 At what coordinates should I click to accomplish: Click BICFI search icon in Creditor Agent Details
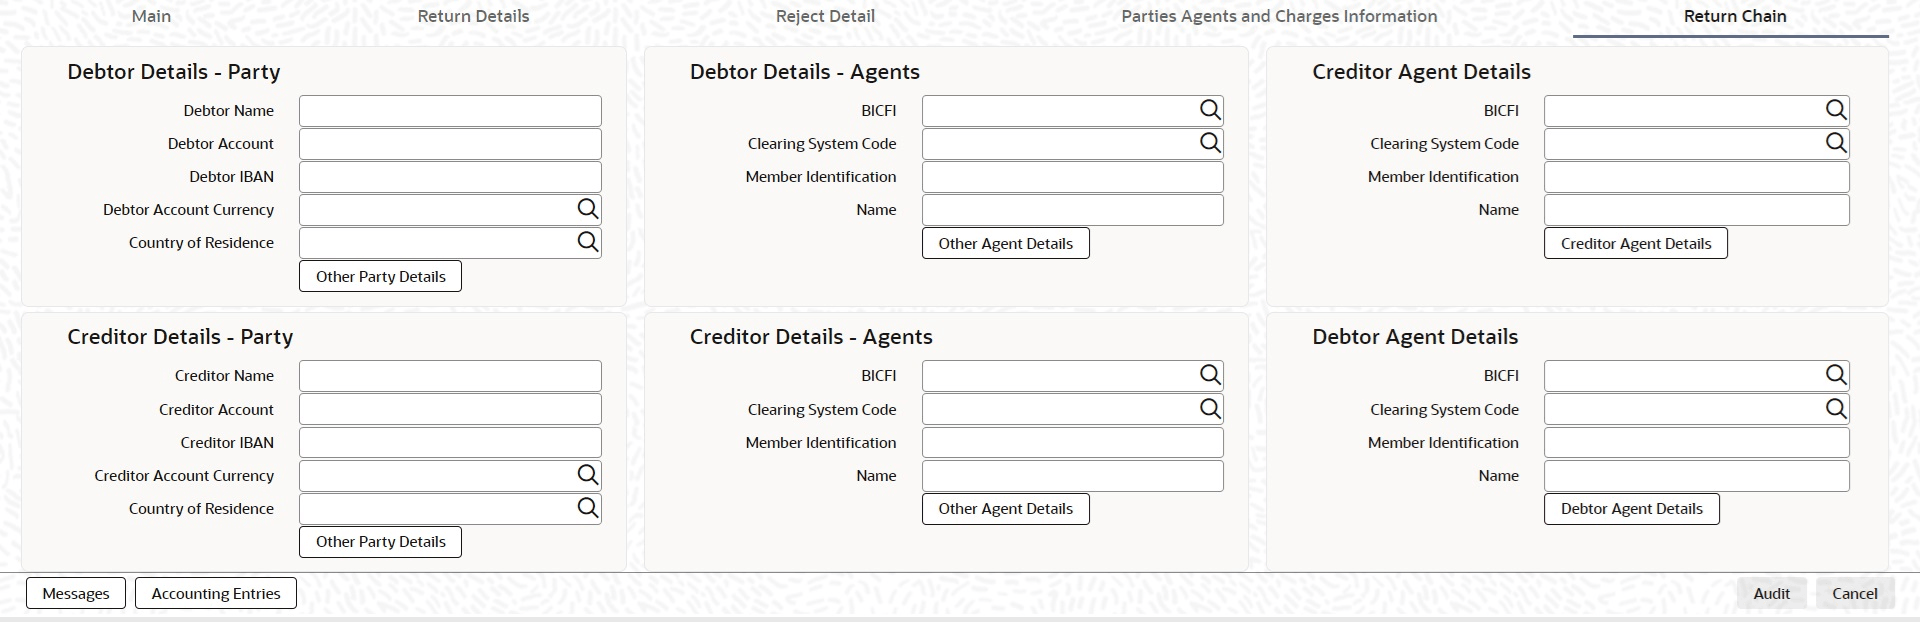[x=1835, y=110]
